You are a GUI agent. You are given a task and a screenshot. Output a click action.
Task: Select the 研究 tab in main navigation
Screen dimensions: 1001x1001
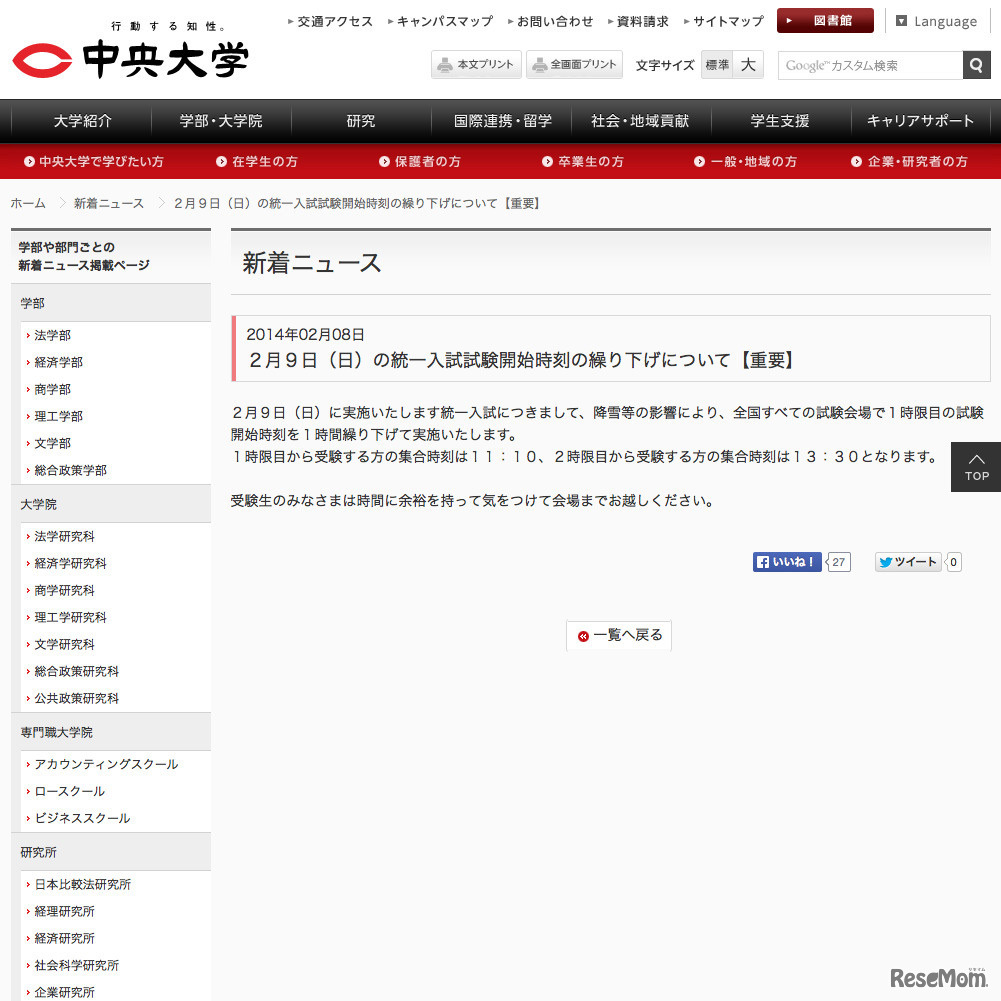[x=360, y=120]
